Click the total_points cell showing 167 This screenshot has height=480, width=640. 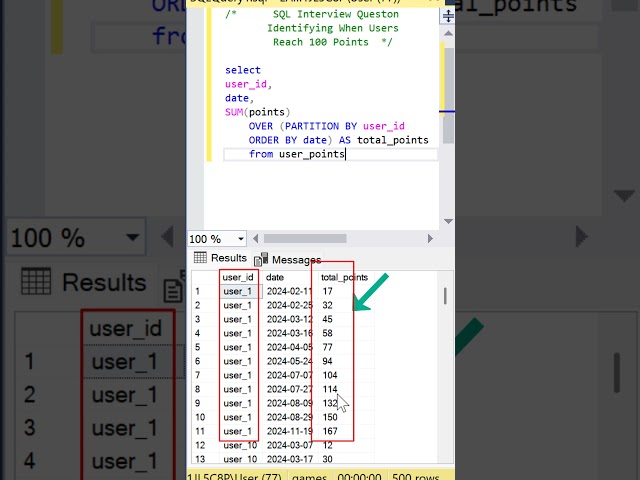click(330, 431)
